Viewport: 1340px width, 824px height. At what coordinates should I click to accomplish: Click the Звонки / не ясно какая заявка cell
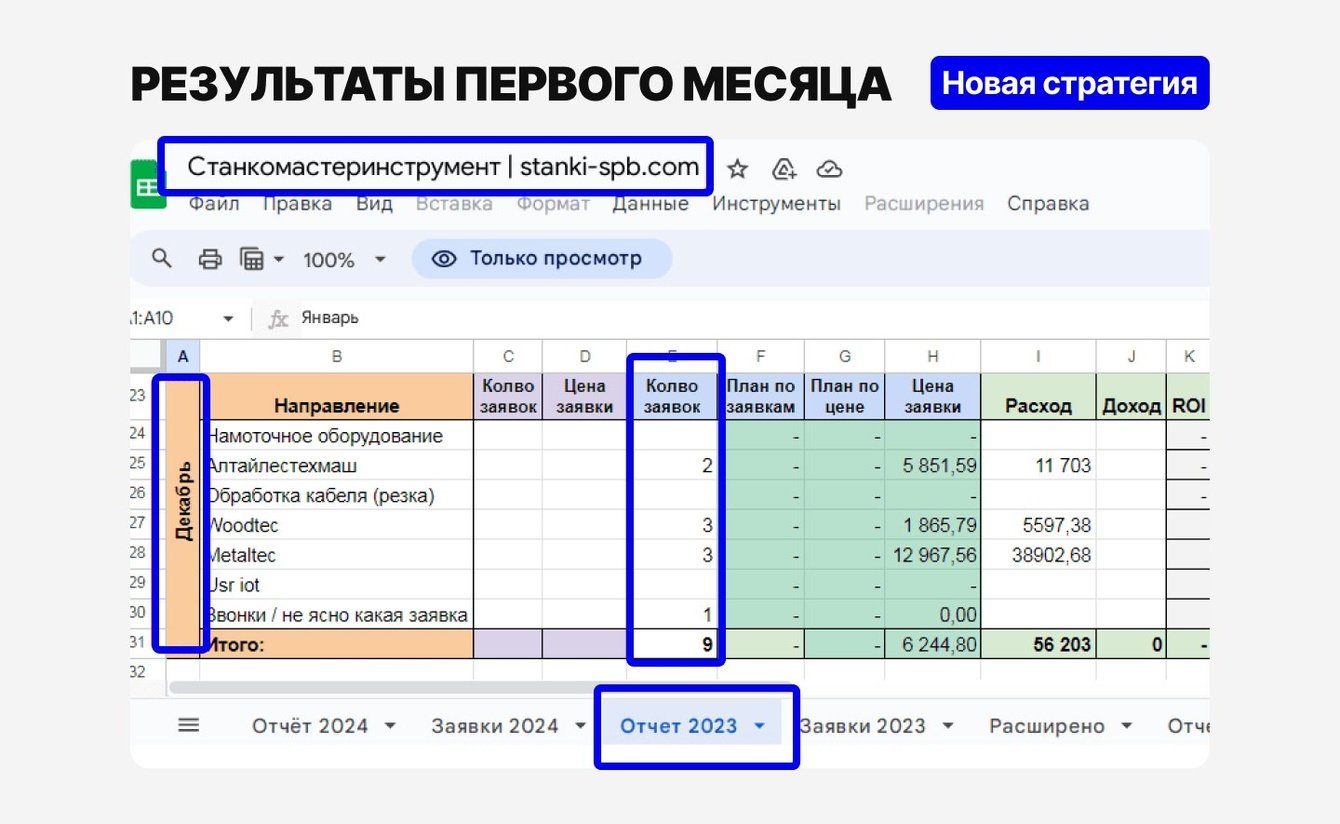pyautogui.click(x=337, y=615)
